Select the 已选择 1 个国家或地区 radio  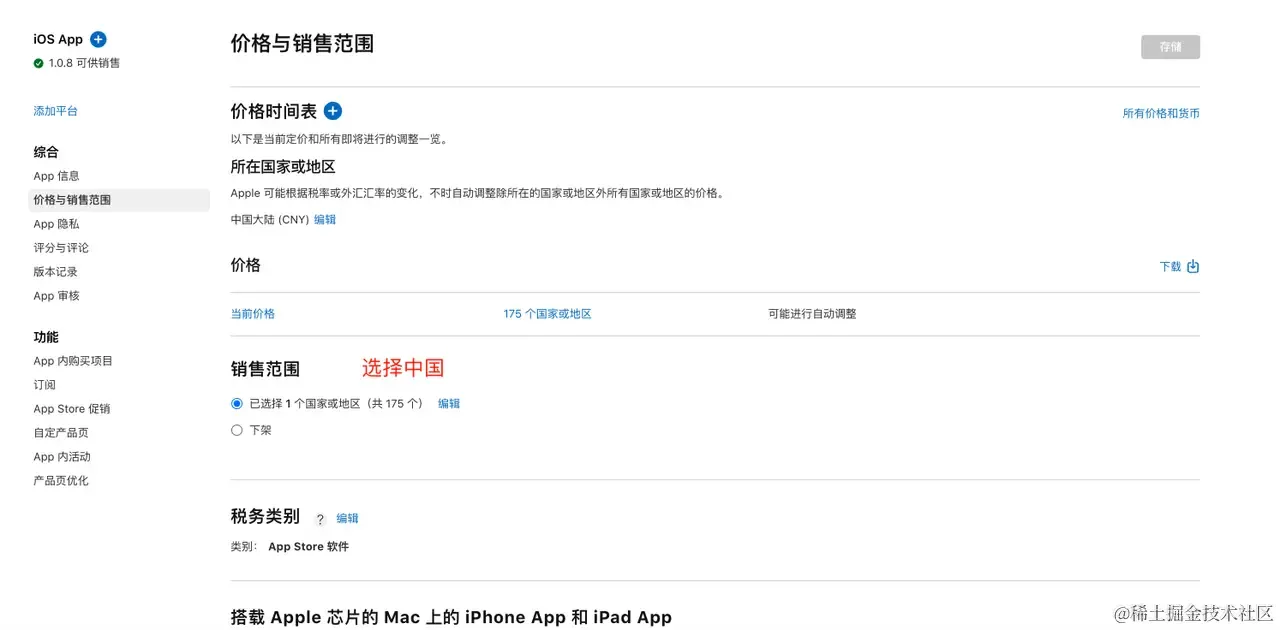[237, 404]
